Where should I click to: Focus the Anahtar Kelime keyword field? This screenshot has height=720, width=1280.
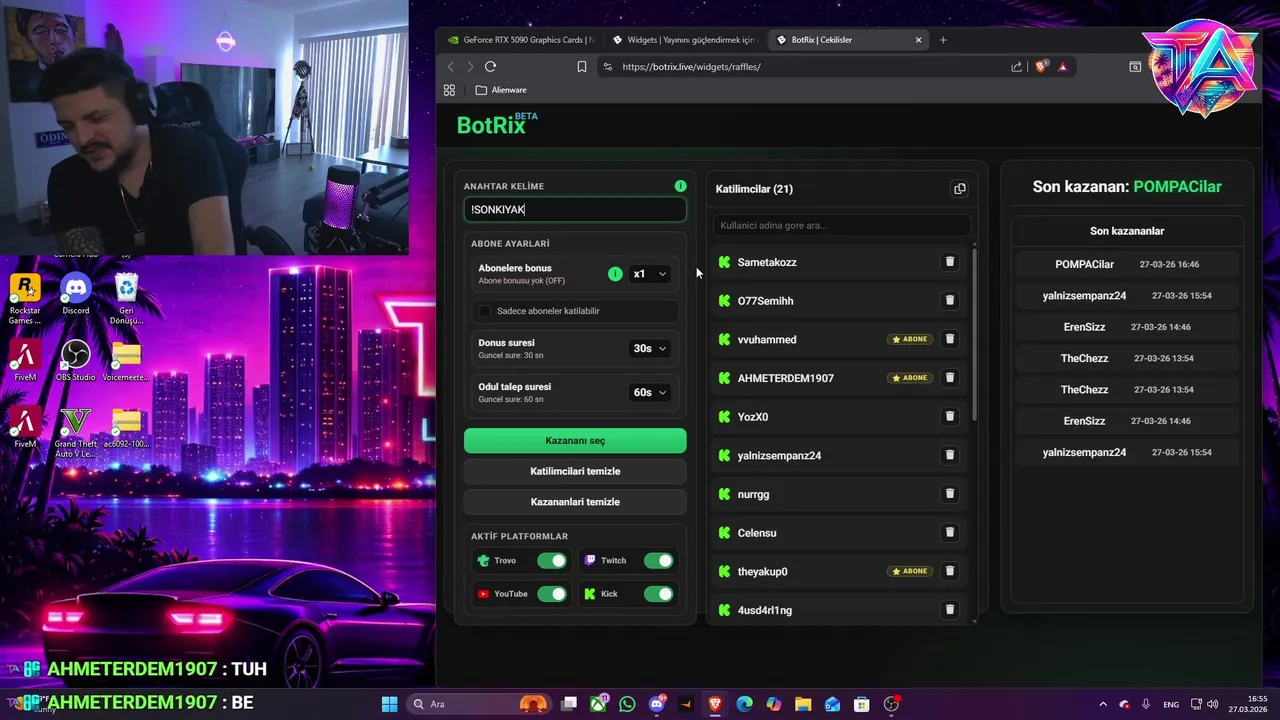point(575,209)
